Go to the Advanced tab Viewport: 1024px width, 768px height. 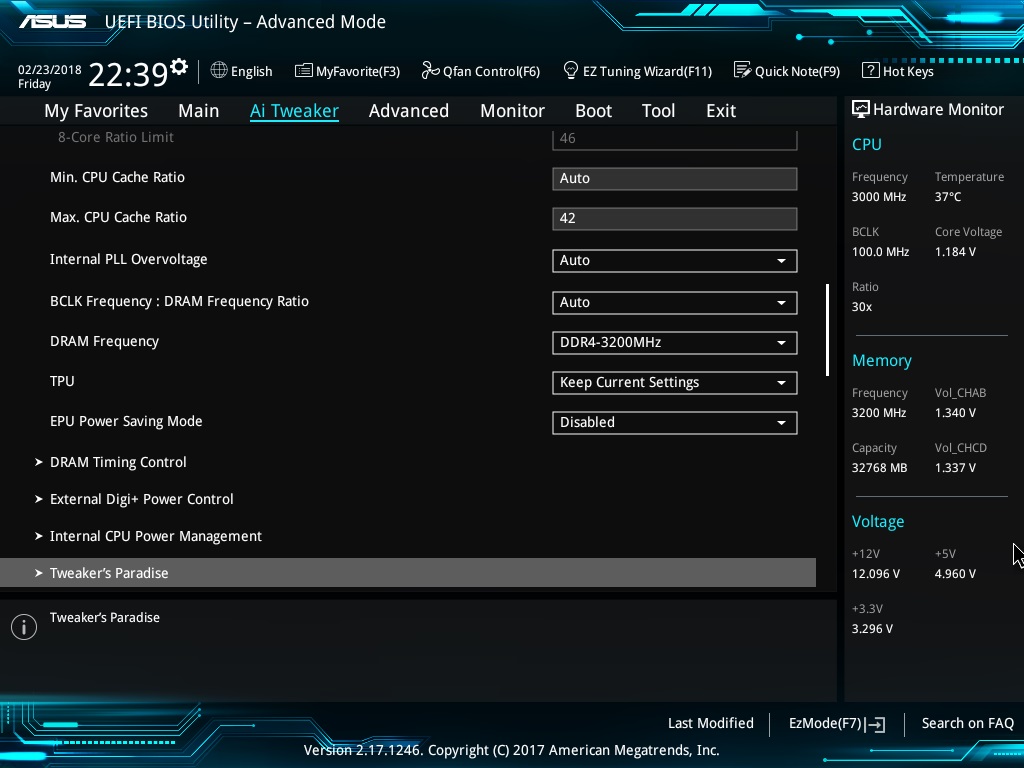pos(409,111)
